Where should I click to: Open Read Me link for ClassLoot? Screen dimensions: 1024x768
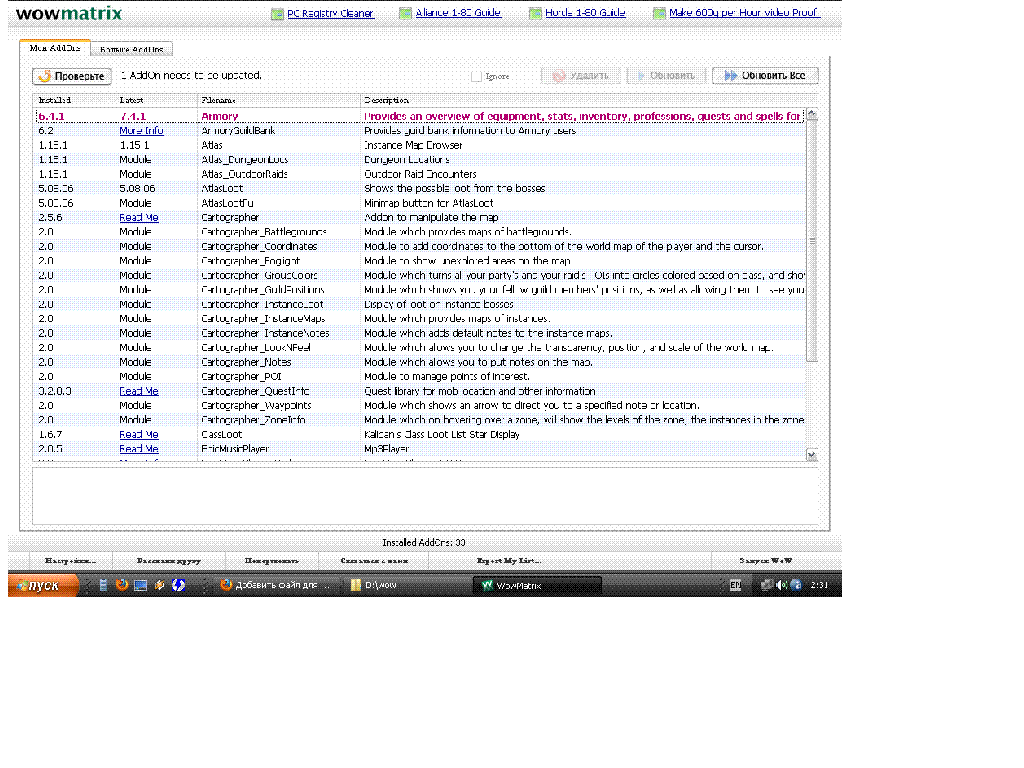point(139,434)
